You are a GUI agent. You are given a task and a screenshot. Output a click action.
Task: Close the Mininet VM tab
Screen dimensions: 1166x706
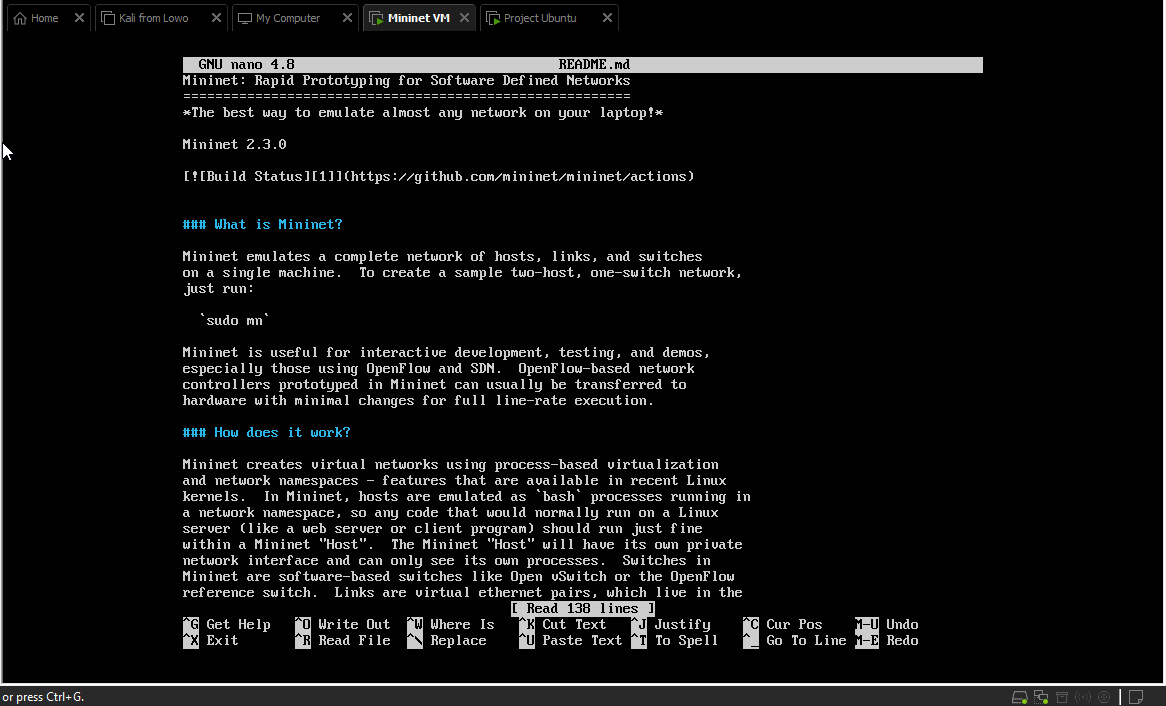(x=464, y=18)
